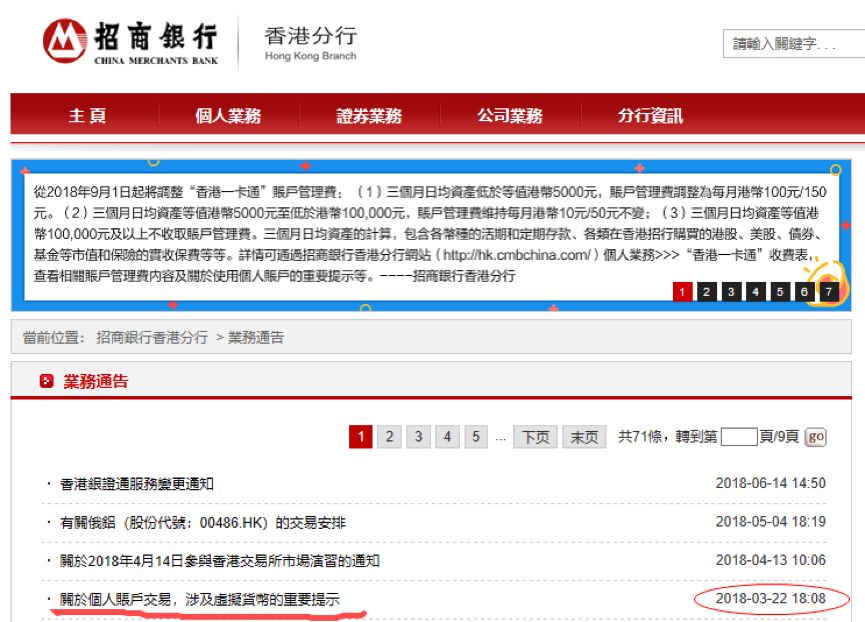
Task: Open the 分行資訊 menu
Action: 650,115
